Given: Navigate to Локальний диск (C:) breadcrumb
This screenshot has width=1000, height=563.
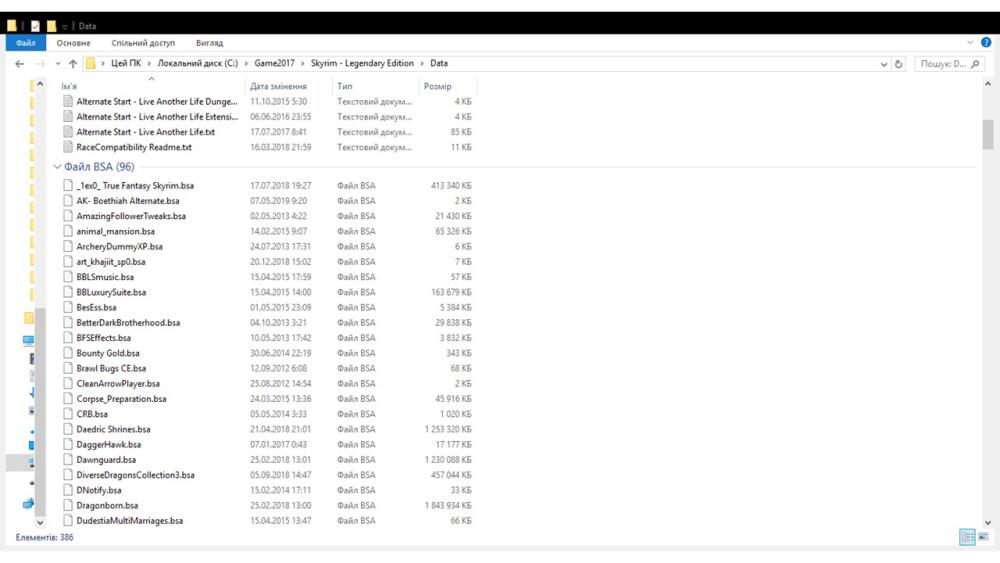Looking at the screenshot, I should (x=198, y=63).
